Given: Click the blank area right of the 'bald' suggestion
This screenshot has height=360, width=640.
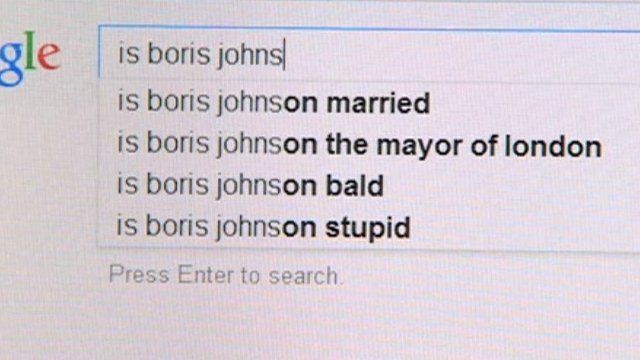Looking at the screenshot, I should tap(510, 186).
